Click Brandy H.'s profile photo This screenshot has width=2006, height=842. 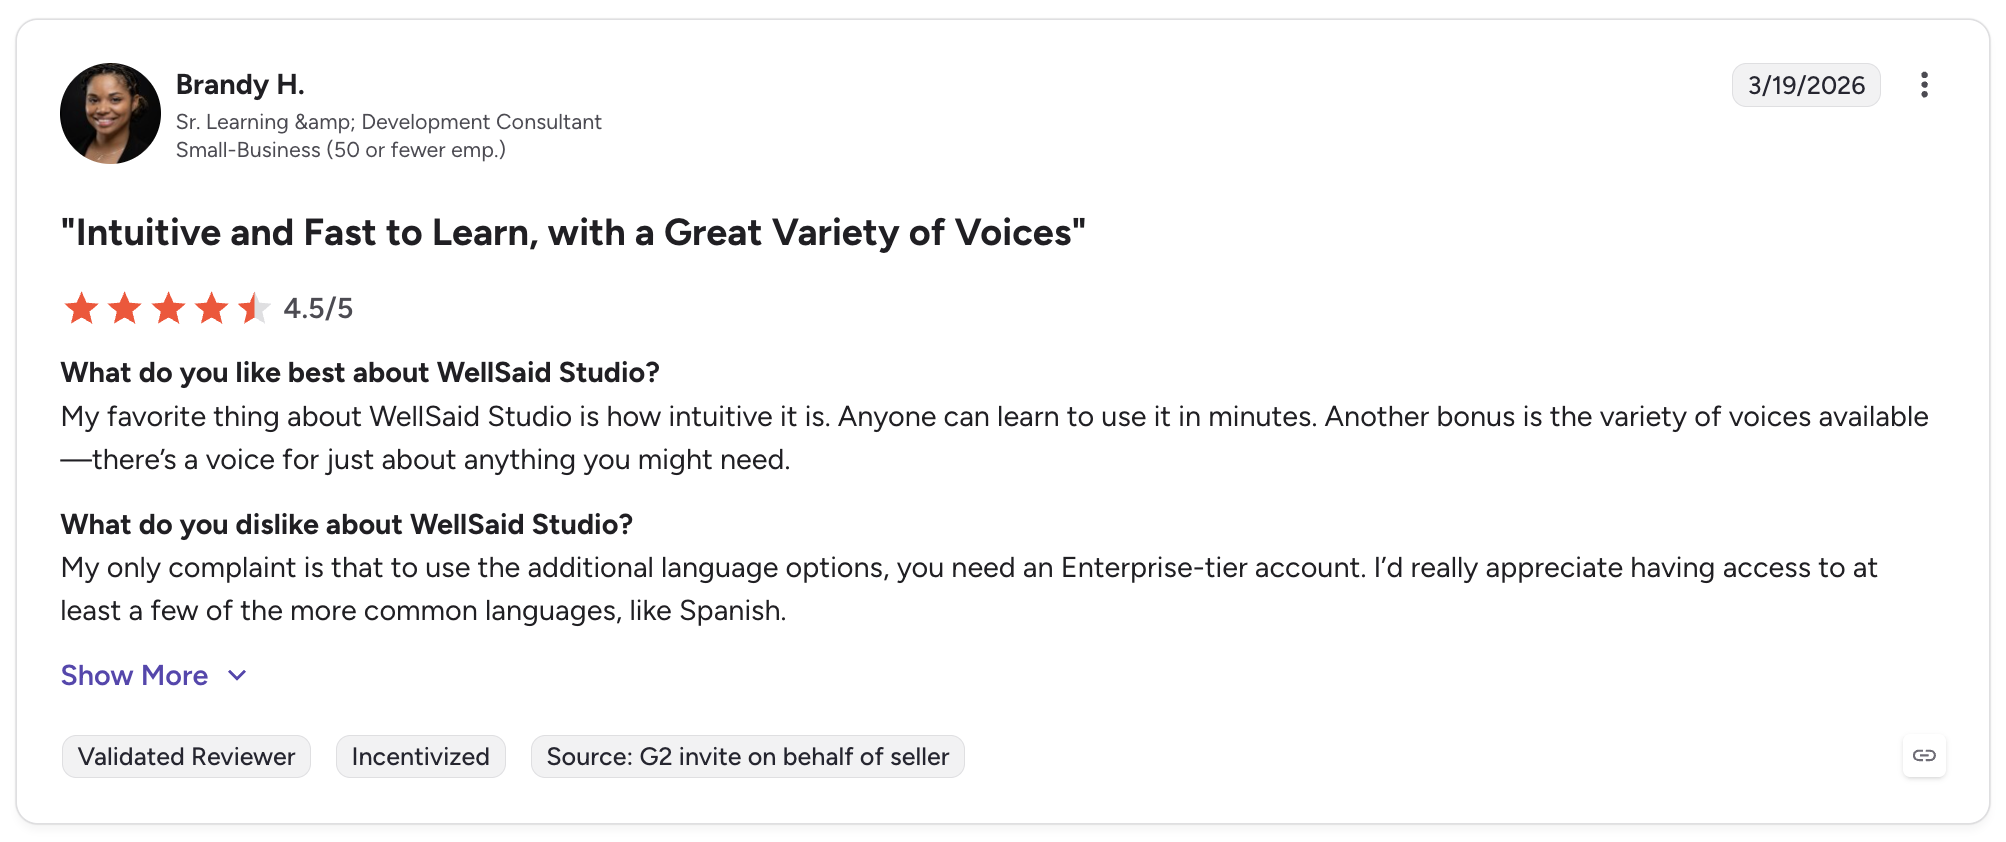[110, 113]
